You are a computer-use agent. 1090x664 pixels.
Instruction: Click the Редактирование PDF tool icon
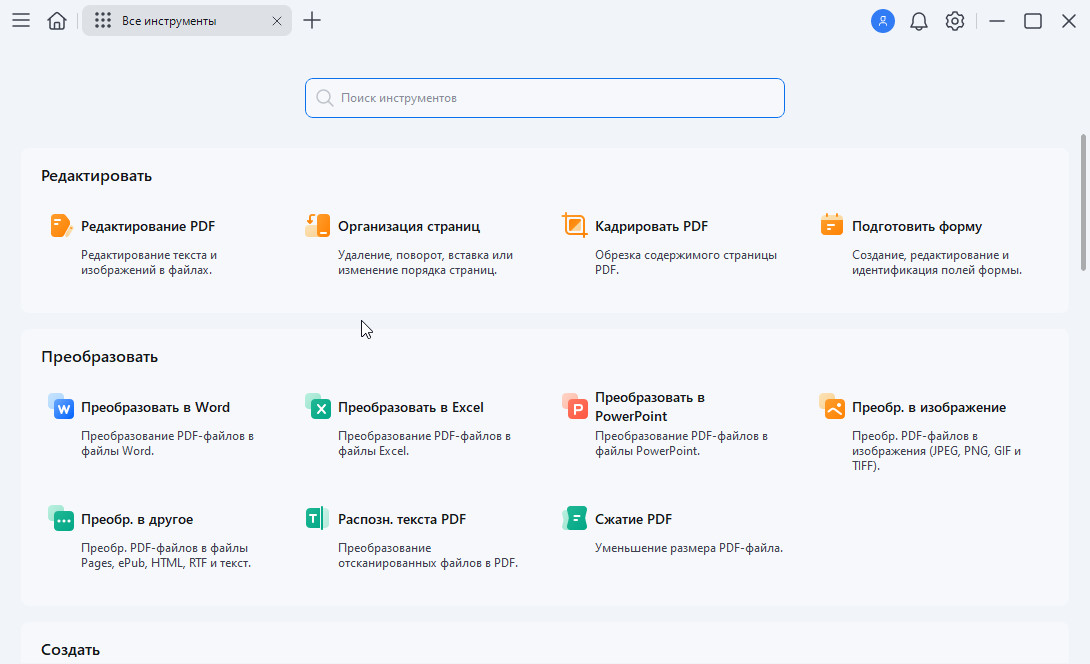click(x=61, y=226)
